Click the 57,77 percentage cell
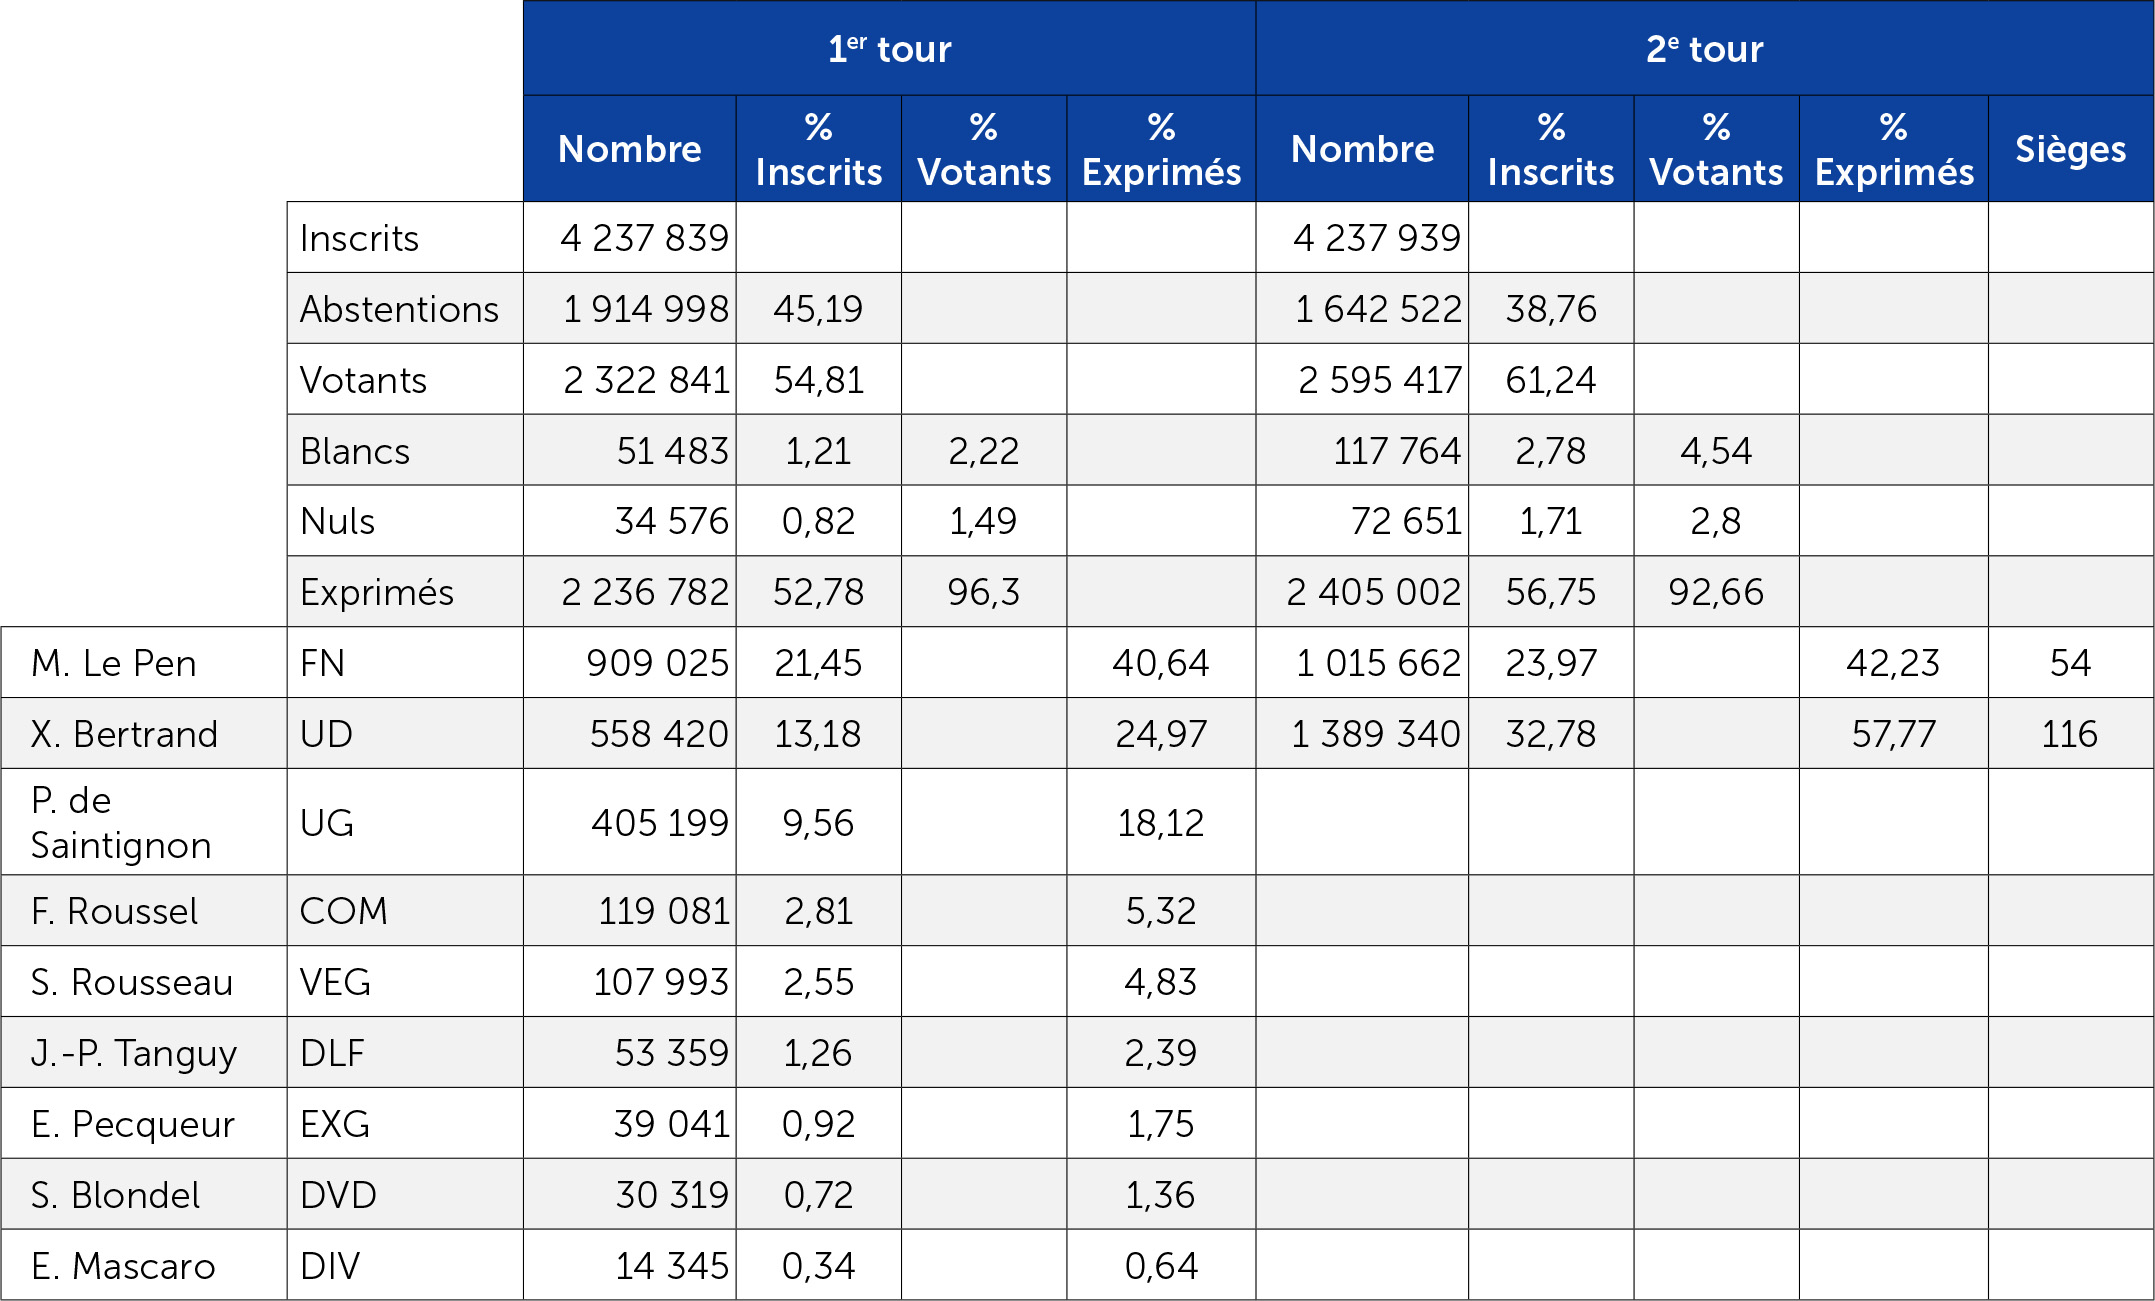The height and width of the screenshot is (1301, 2155). click(1894, 733)
